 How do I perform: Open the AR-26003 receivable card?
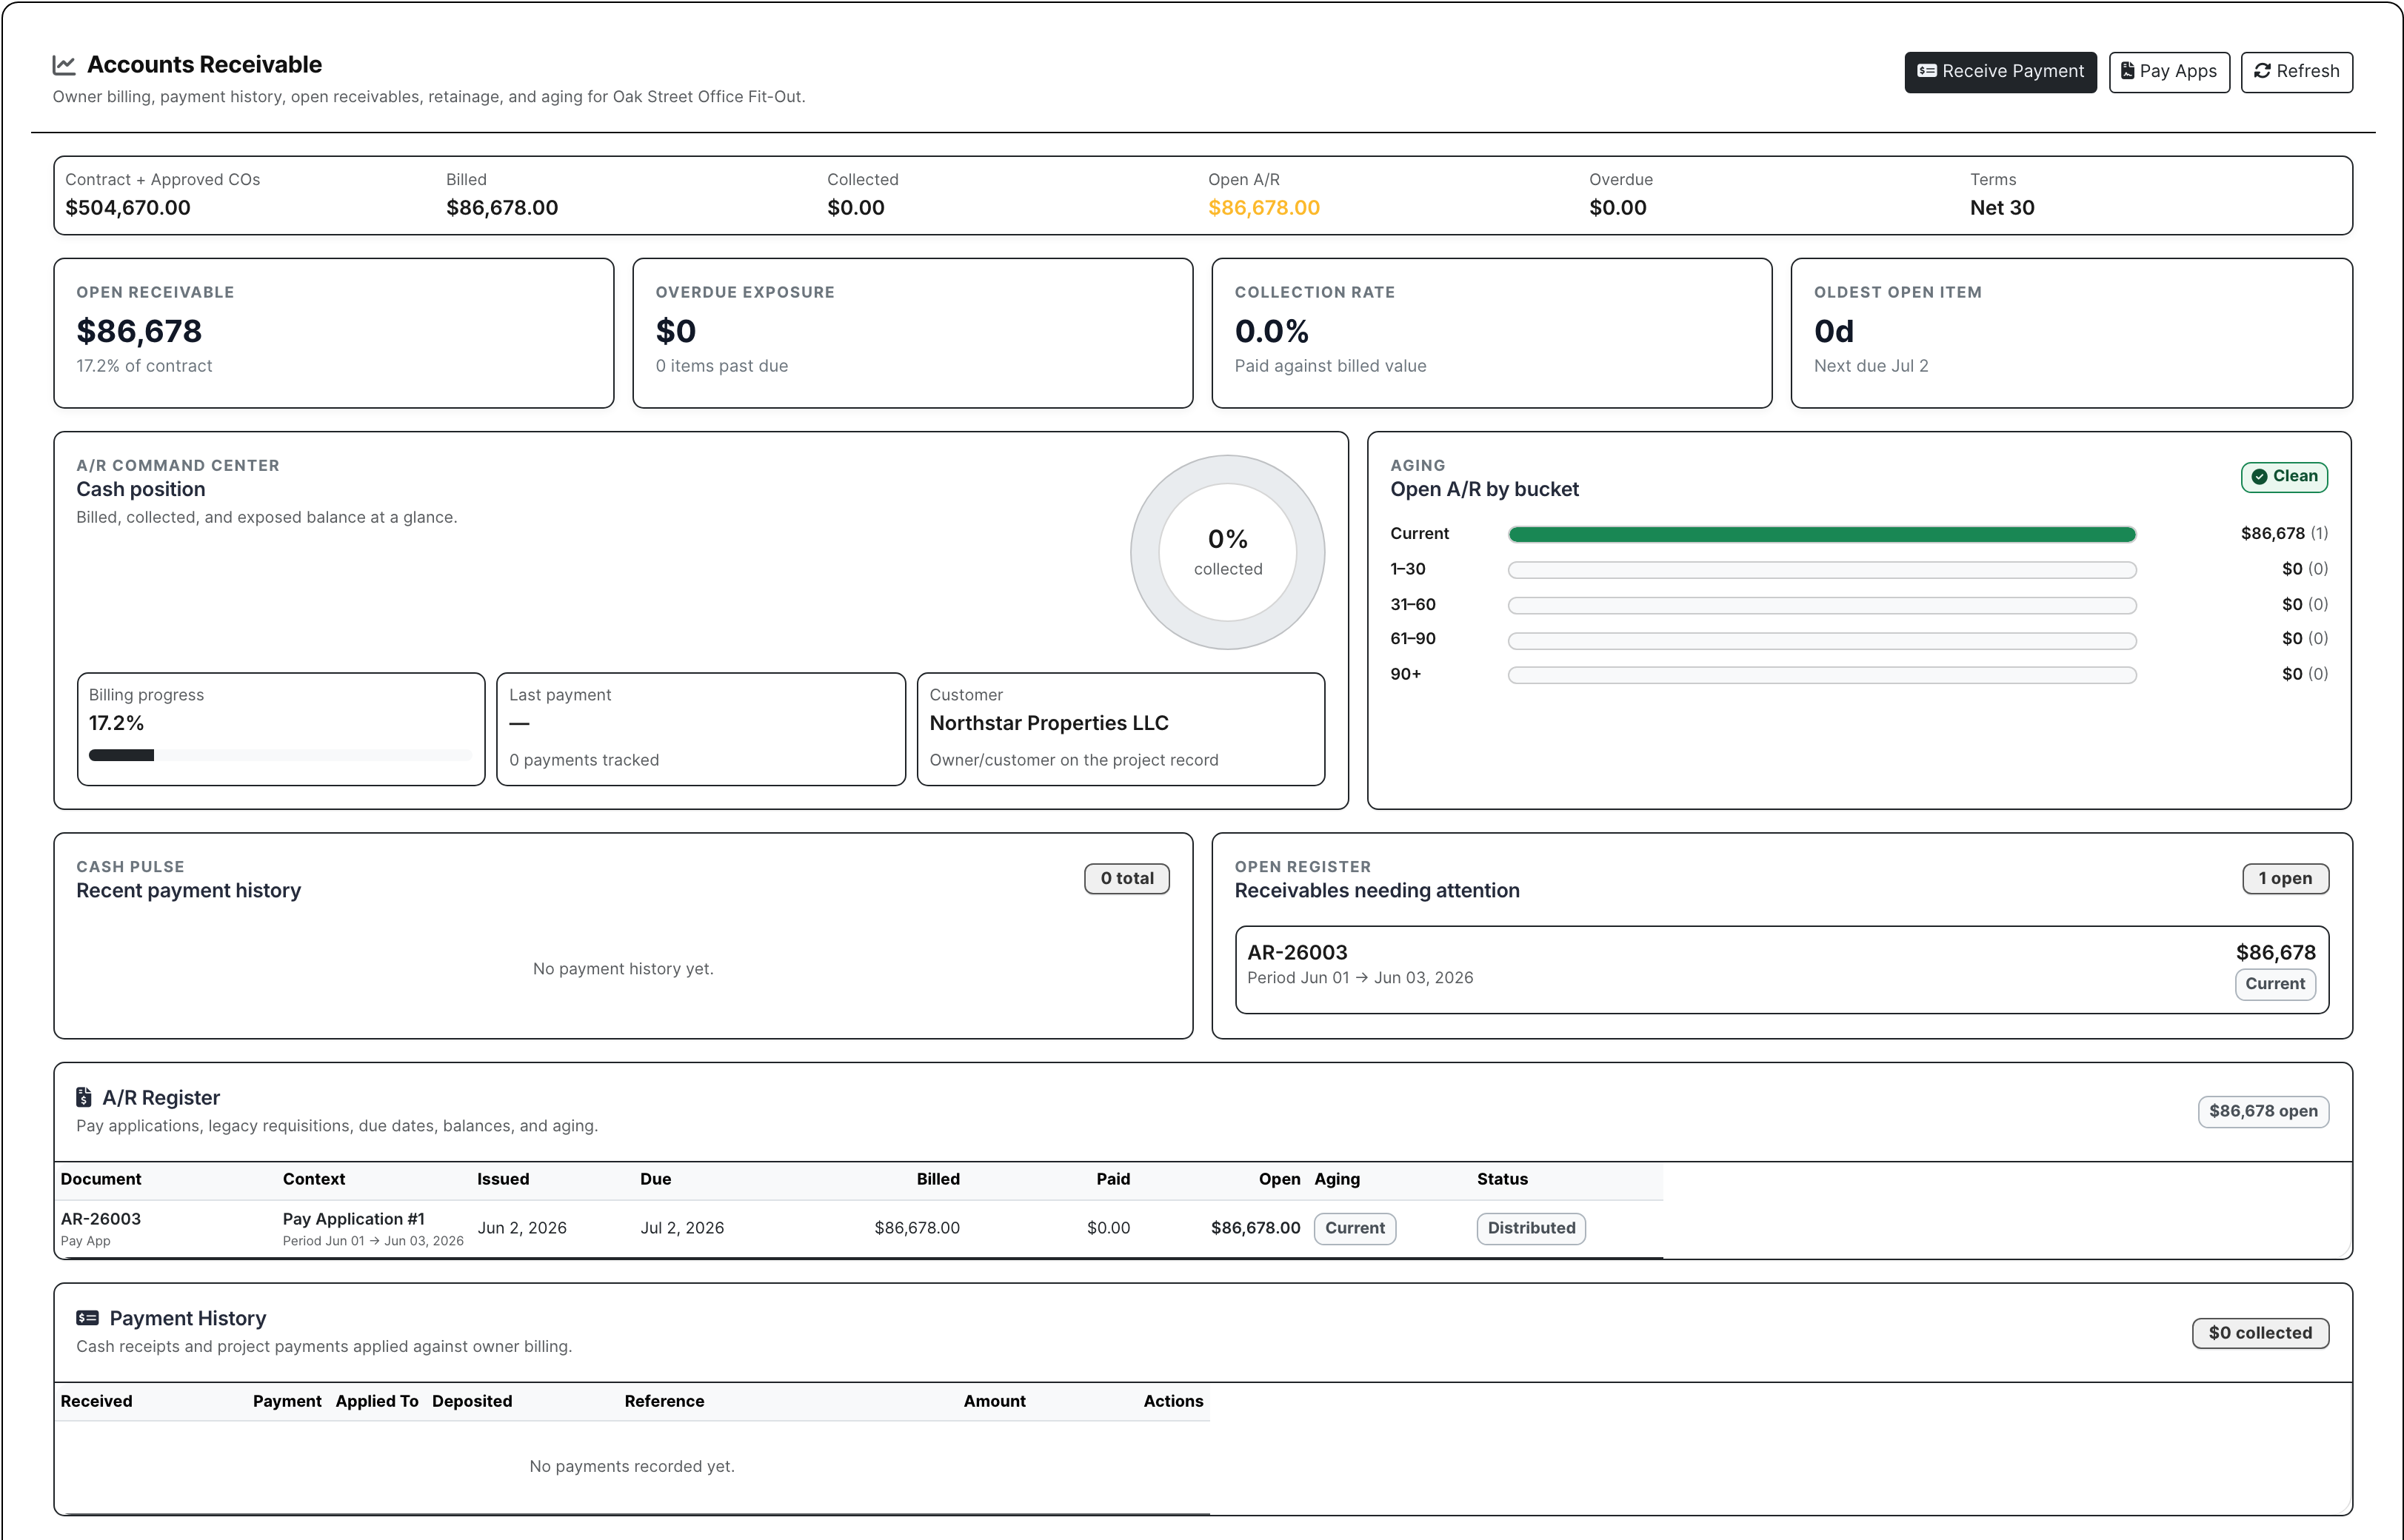[1782, 969]
